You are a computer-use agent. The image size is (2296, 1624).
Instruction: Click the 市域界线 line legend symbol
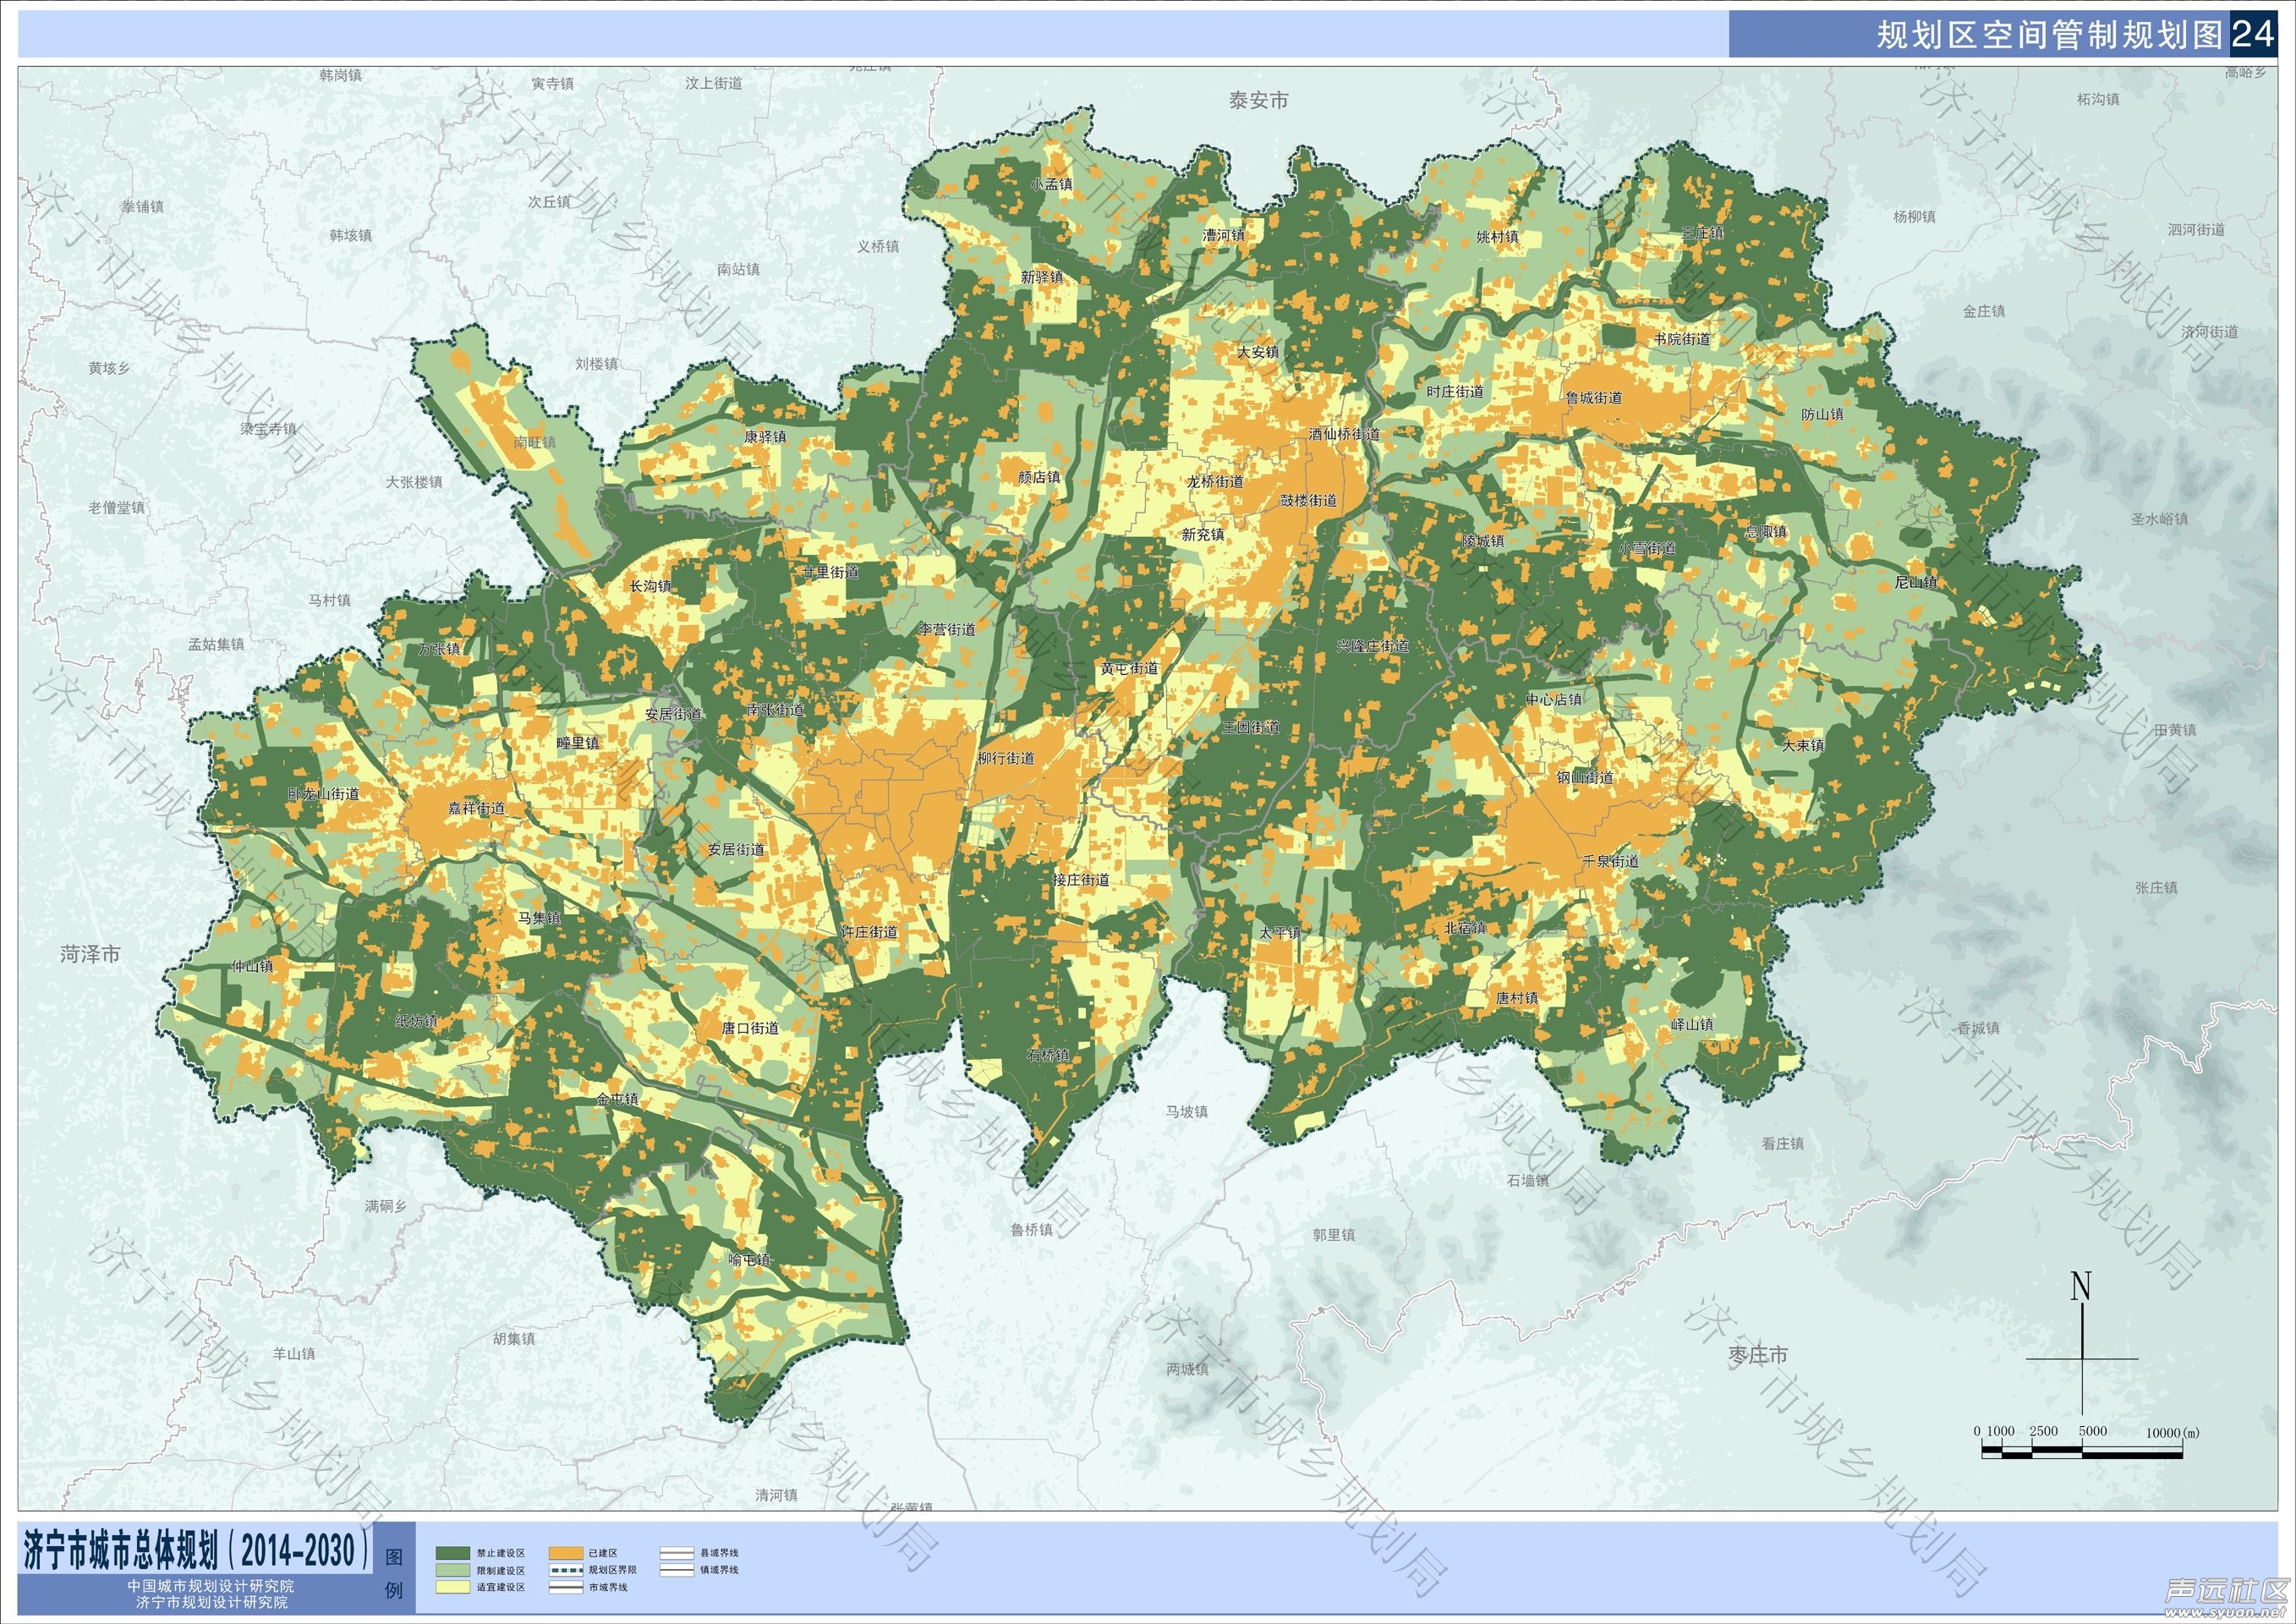pos(566,1587)
